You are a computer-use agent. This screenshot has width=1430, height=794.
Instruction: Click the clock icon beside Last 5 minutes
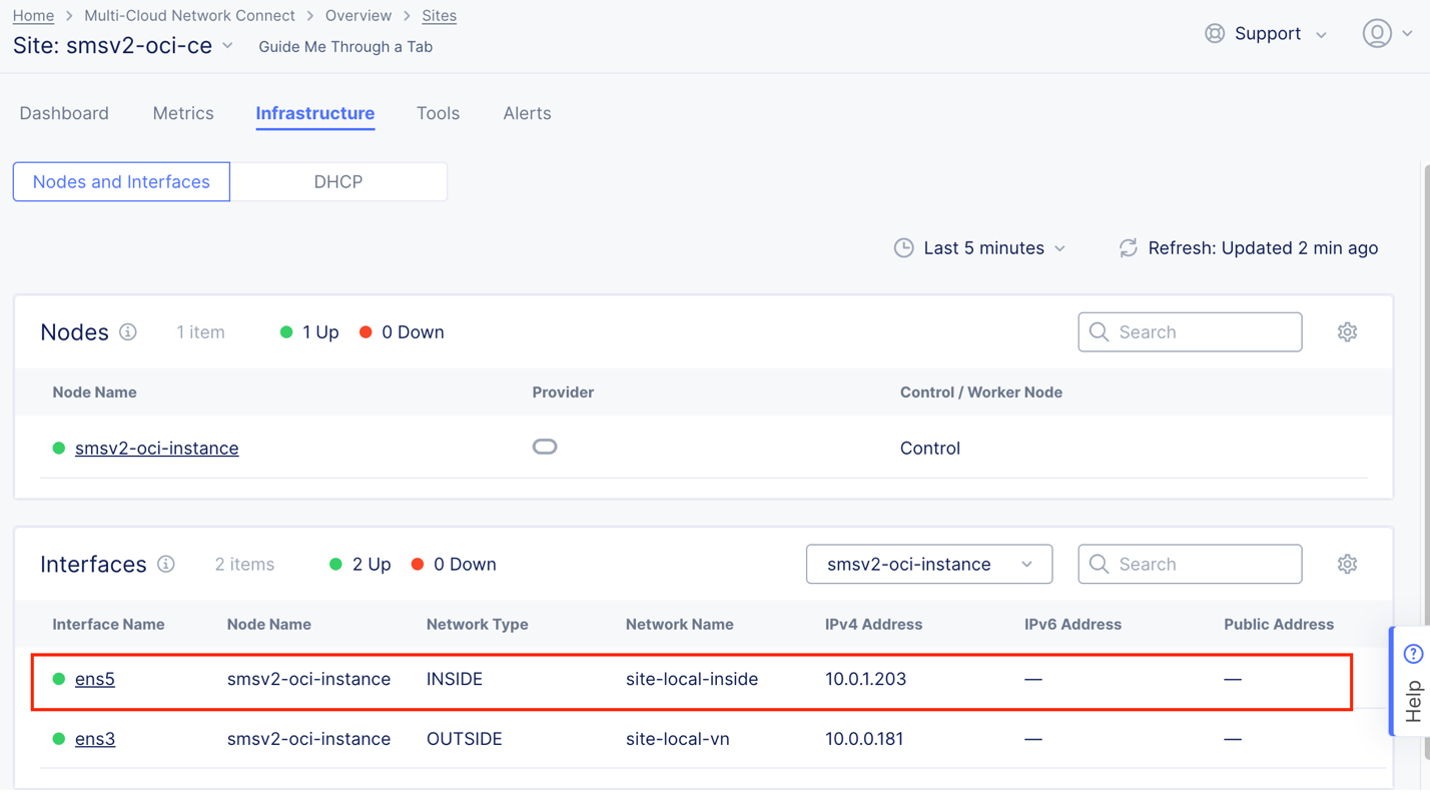[904, 248]
